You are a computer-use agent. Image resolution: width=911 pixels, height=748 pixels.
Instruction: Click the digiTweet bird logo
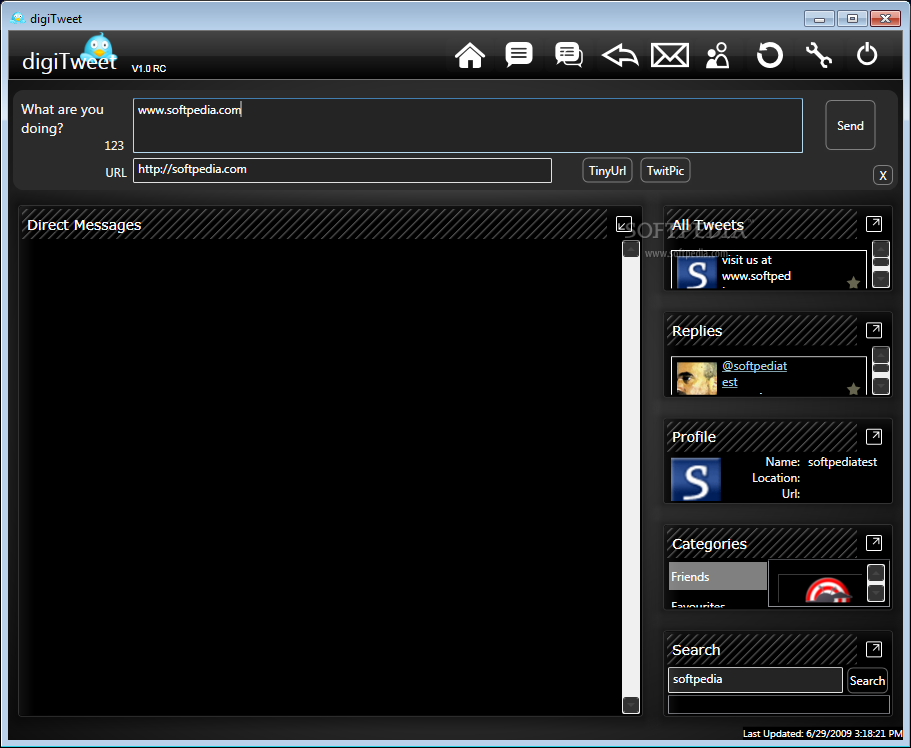(x=99, y=49)
